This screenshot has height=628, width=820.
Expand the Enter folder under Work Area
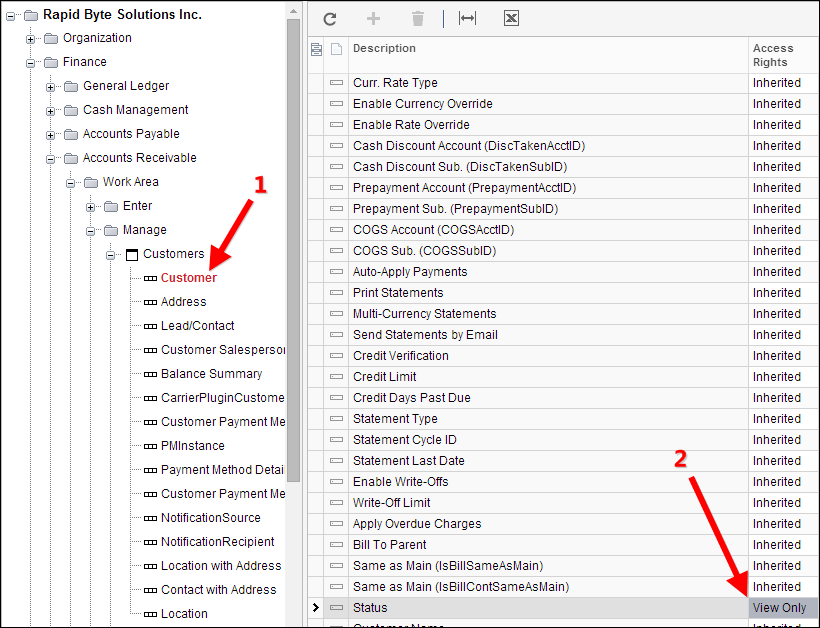[88, 205]
